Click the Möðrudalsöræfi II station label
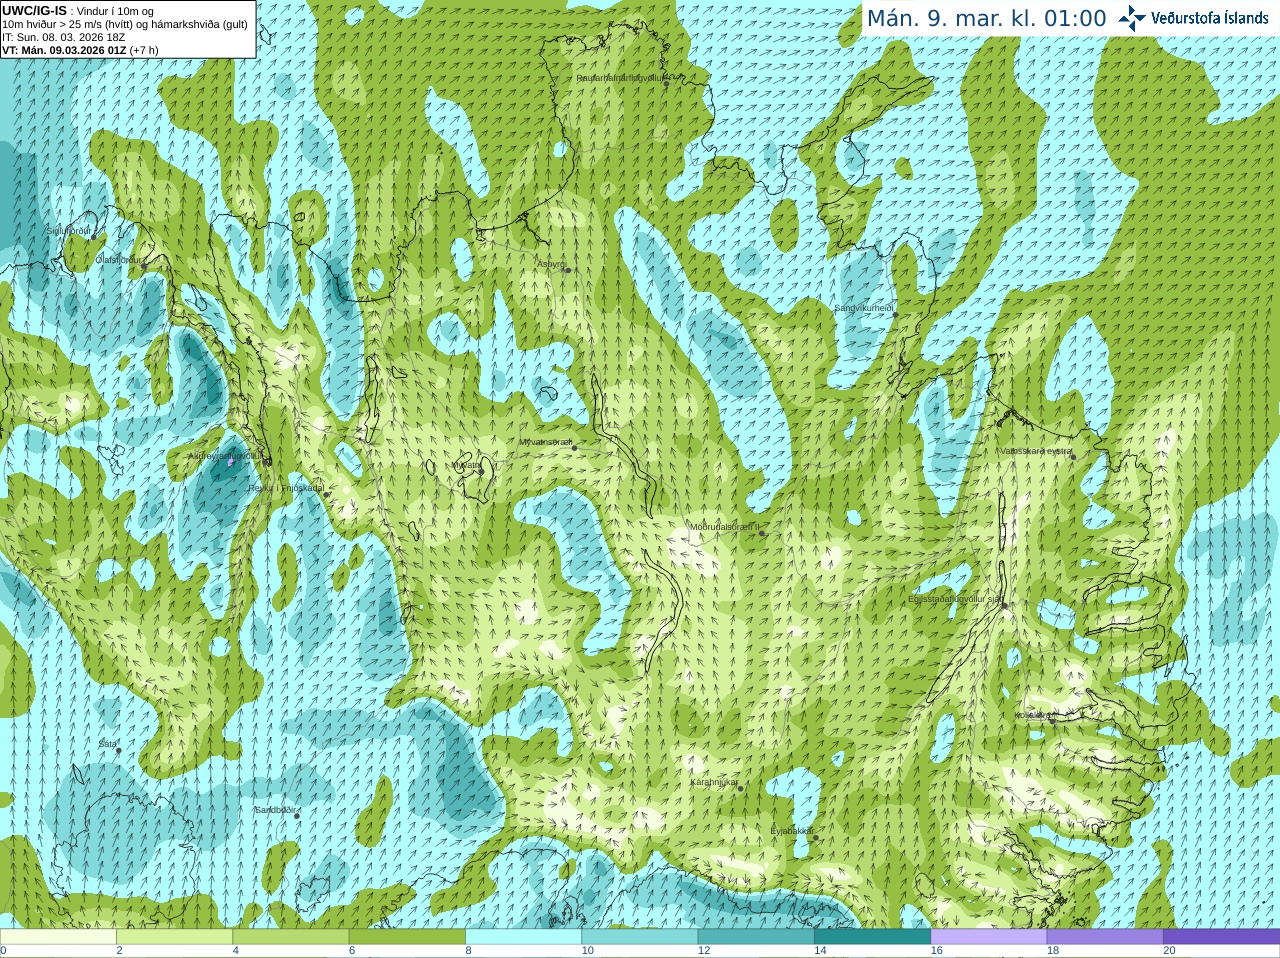The image size is (1280, 958). [725, 527]
